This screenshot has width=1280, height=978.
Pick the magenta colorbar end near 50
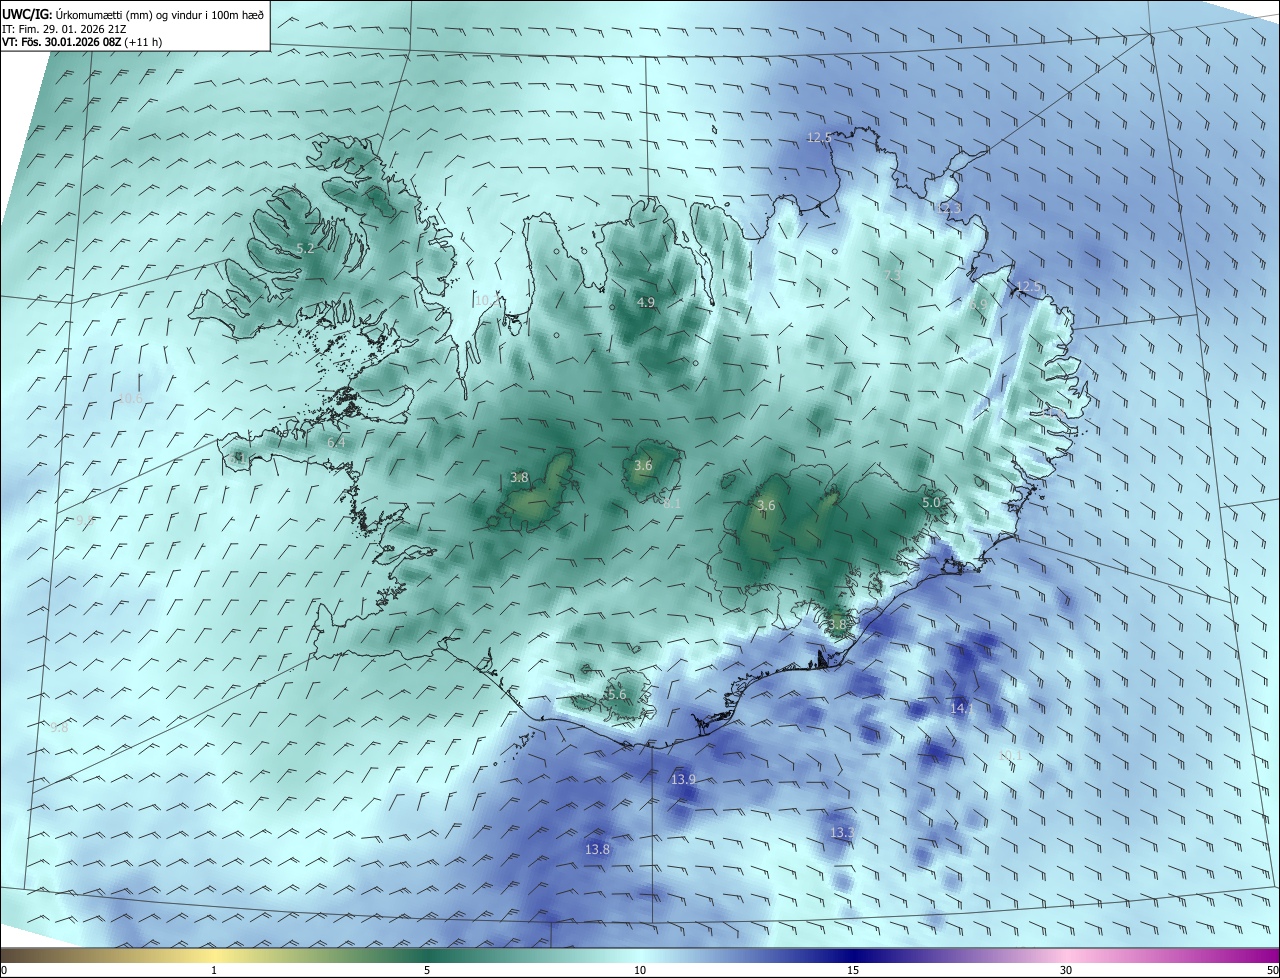tap(1262, 956)
